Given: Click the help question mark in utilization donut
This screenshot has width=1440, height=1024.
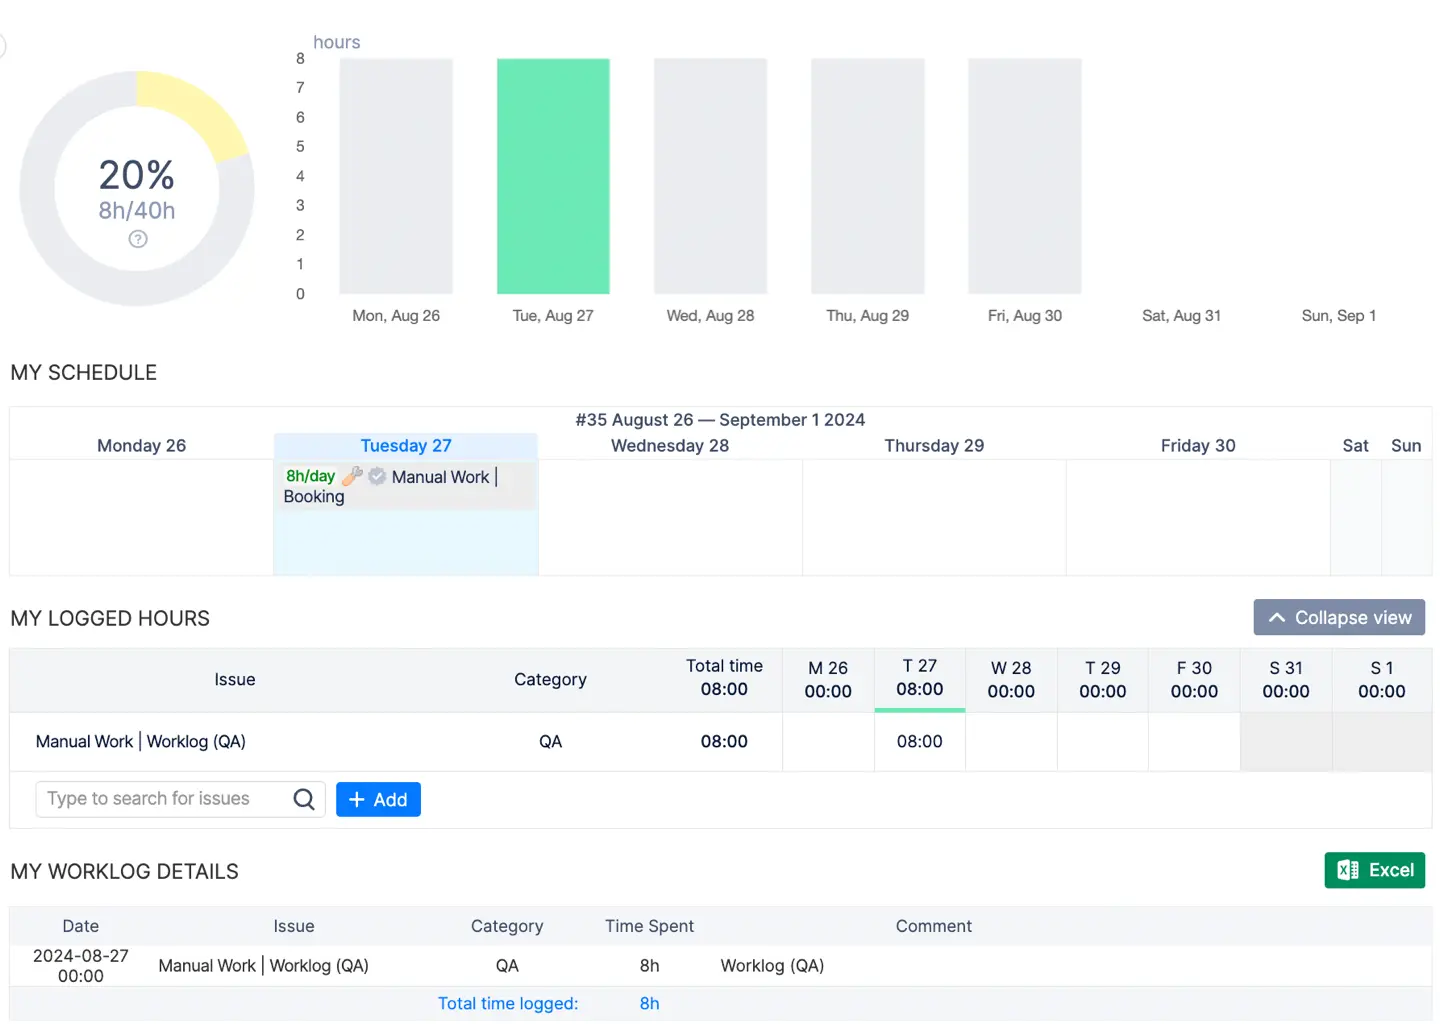Looking at the screenshot, I should point(138,239).
